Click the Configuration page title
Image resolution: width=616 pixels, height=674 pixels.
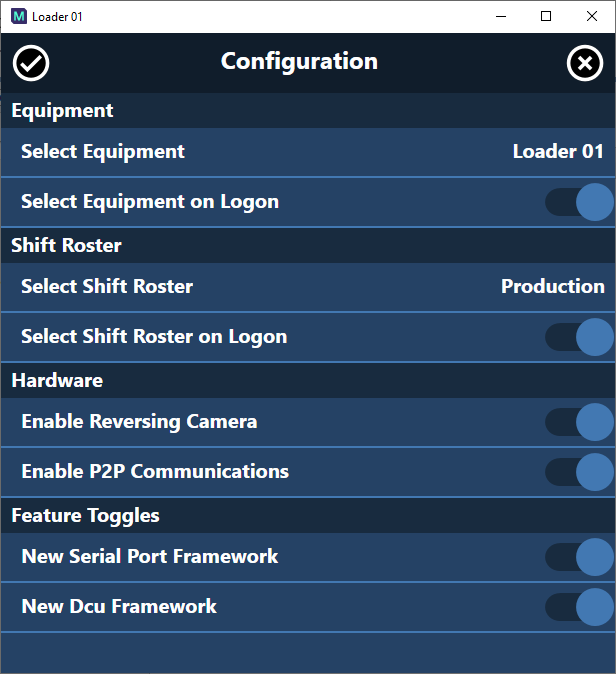click(299, 62)
